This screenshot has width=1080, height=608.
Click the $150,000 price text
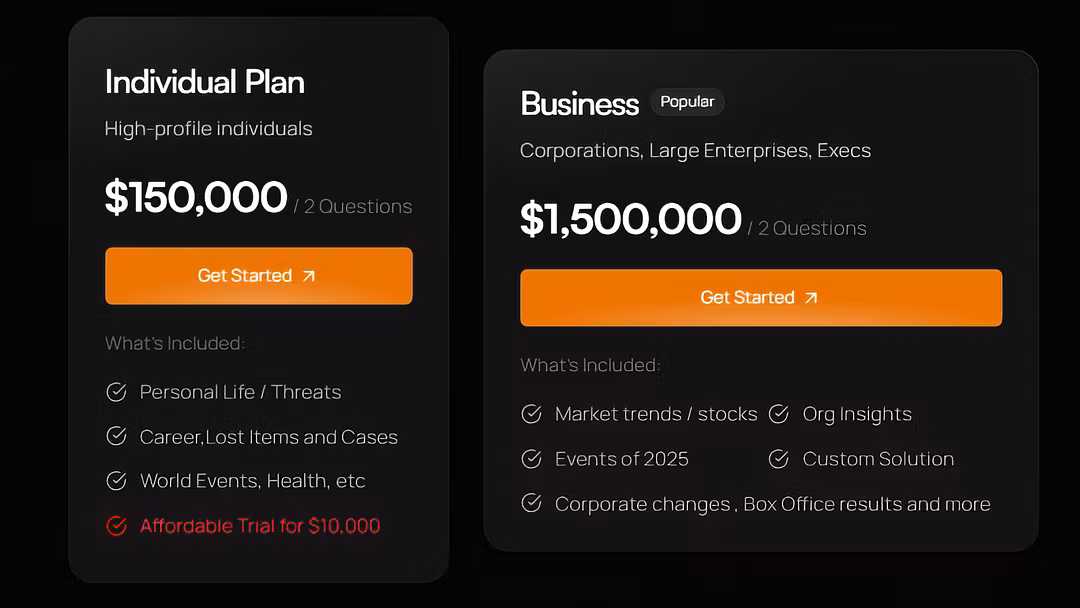(196, 198)
